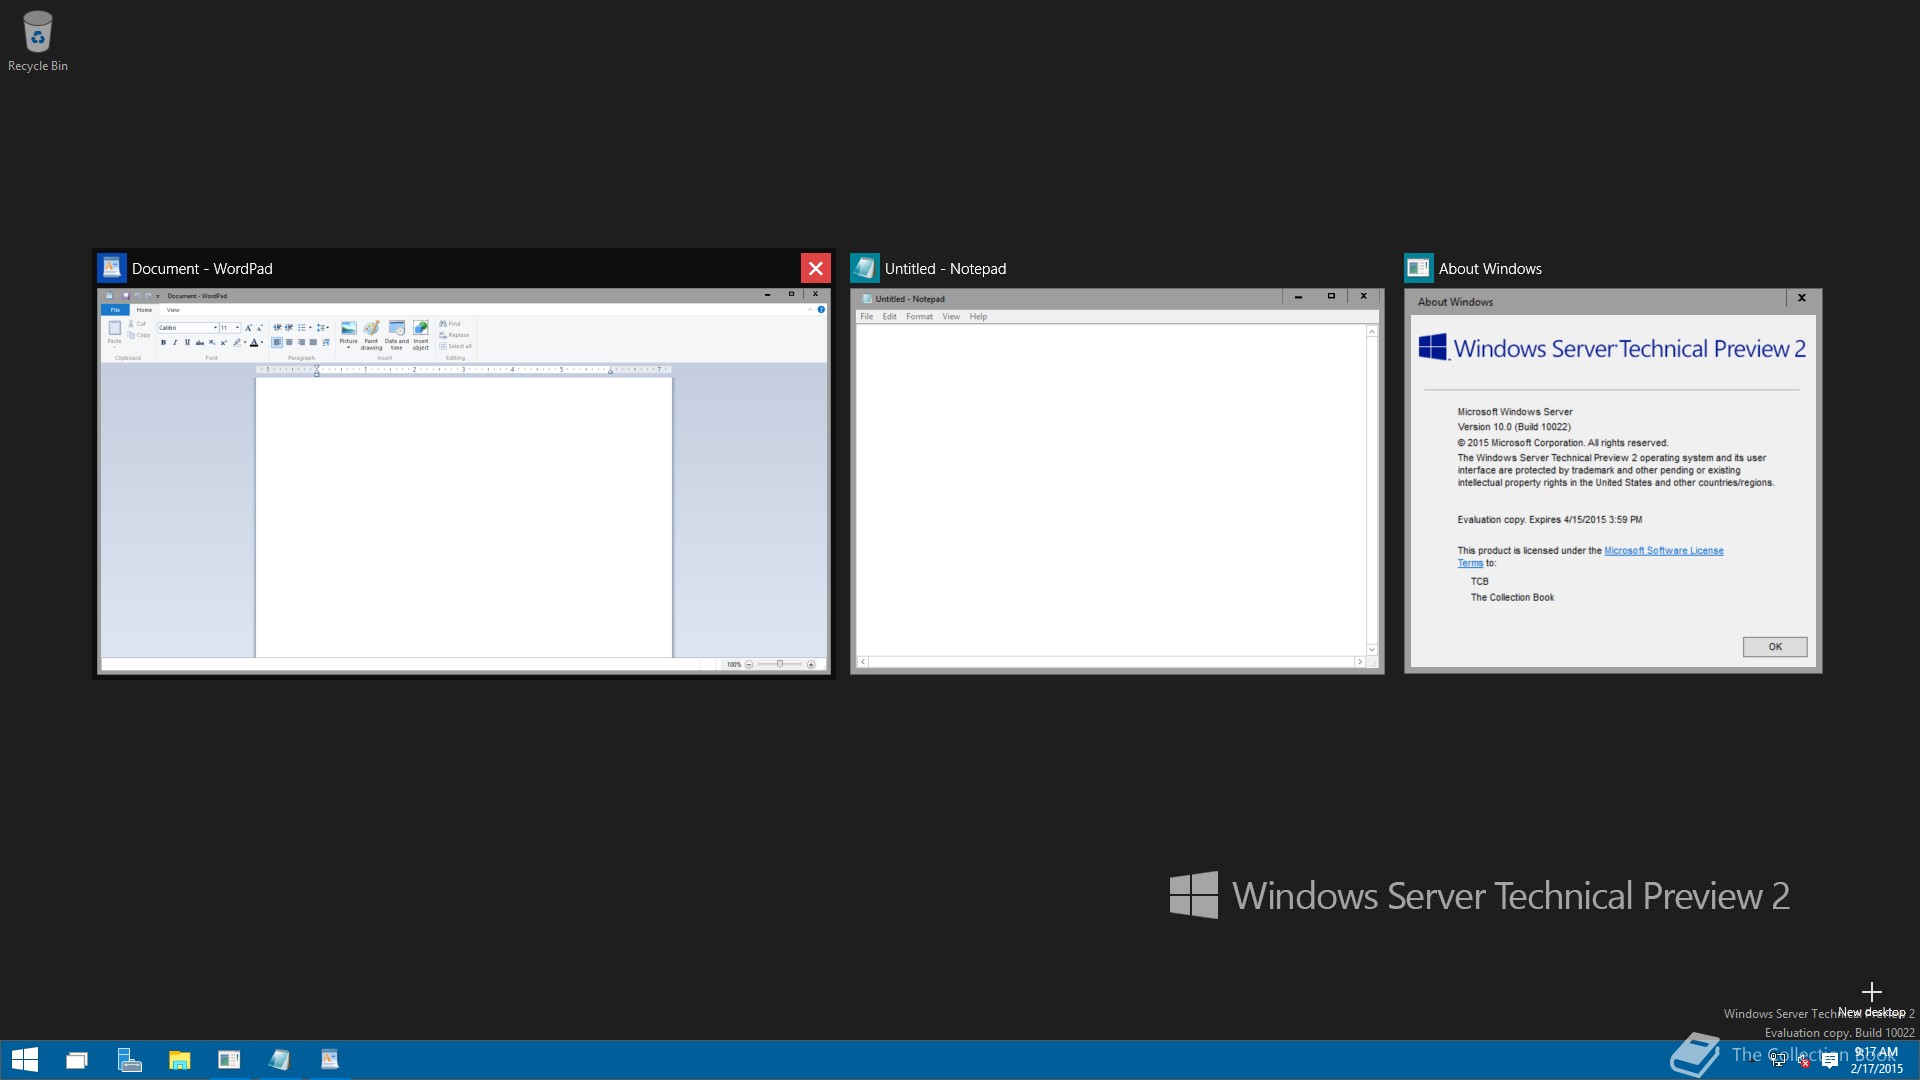Open the Format menu in Notepad
The height and width of the screenshot is (1080, 1920).
click(919, 317)
